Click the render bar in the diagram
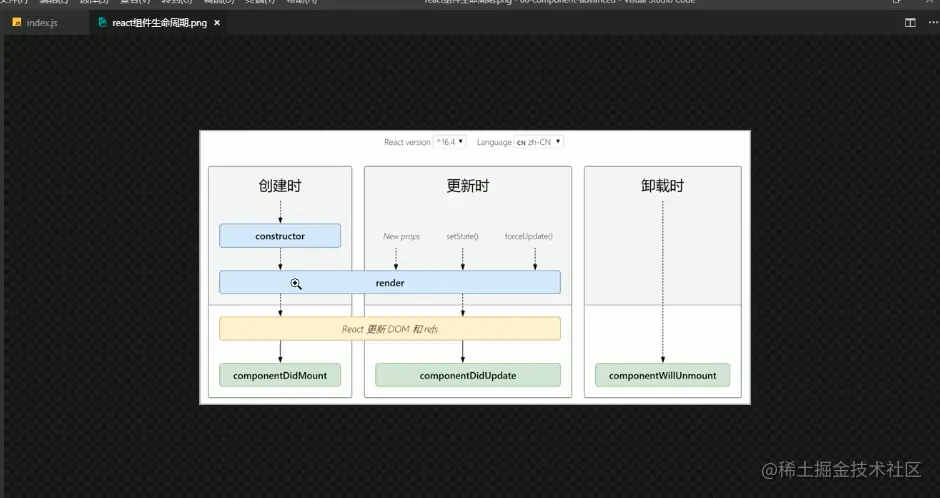 click(x=390, y=282)
